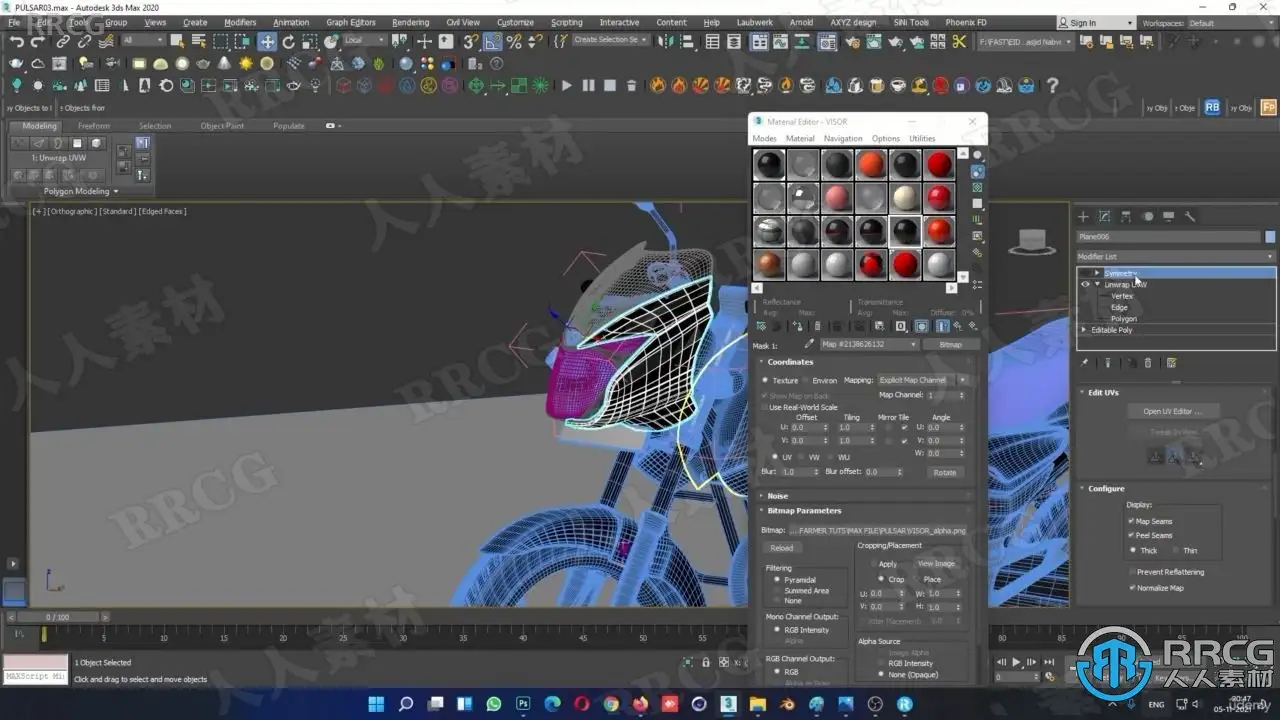Toggle Unwrap UVW modifier eye visibility

pyautogui.click(x=1085, y=285)
